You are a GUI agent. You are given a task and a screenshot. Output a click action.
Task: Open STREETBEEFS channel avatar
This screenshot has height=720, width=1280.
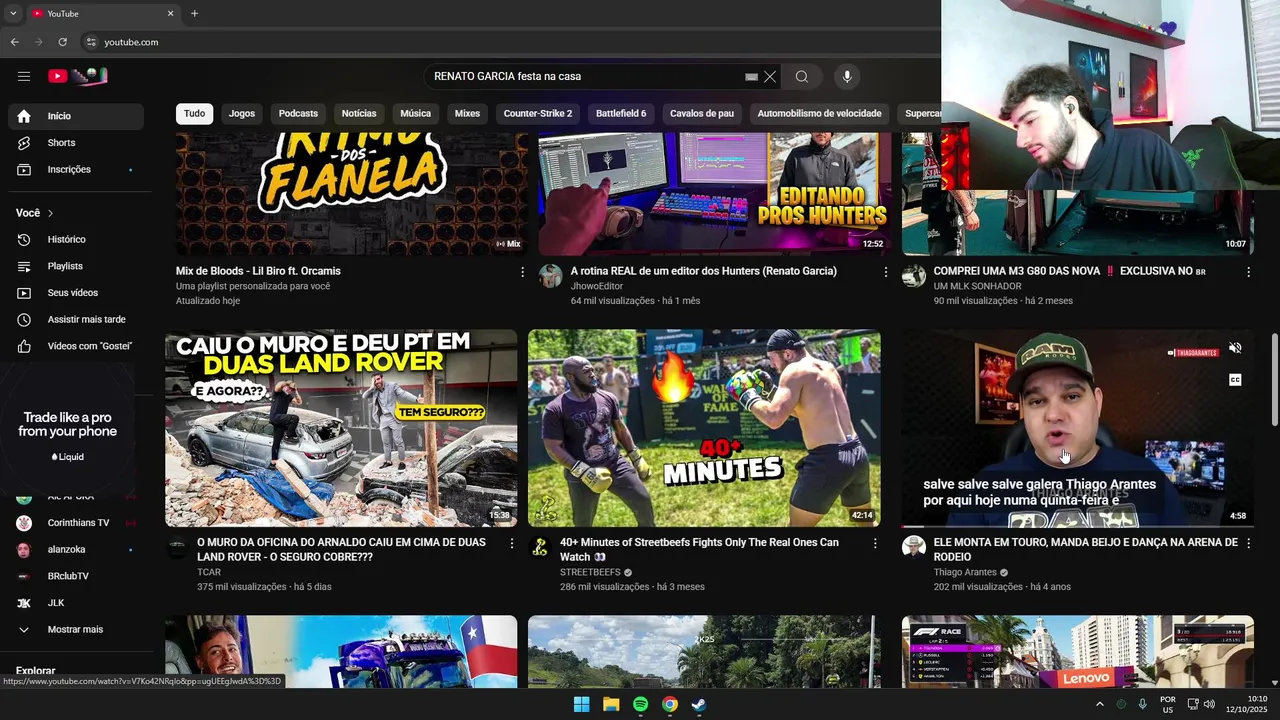[540, 547]
